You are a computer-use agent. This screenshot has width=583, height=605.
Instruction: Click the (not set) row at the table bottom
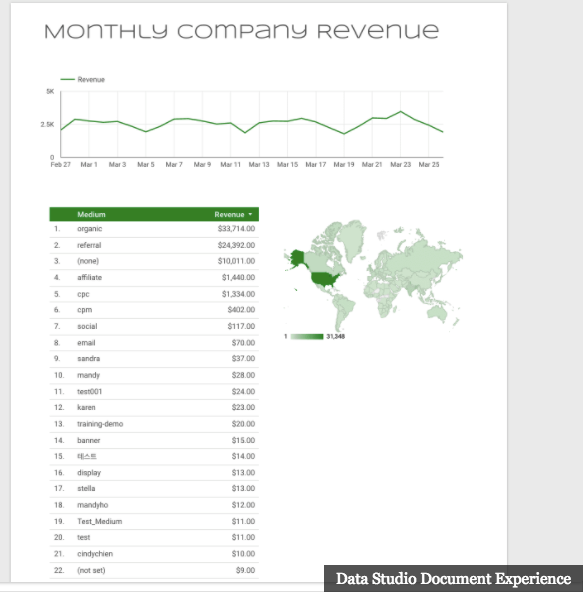pyautogui.click(x=154, y=570)
